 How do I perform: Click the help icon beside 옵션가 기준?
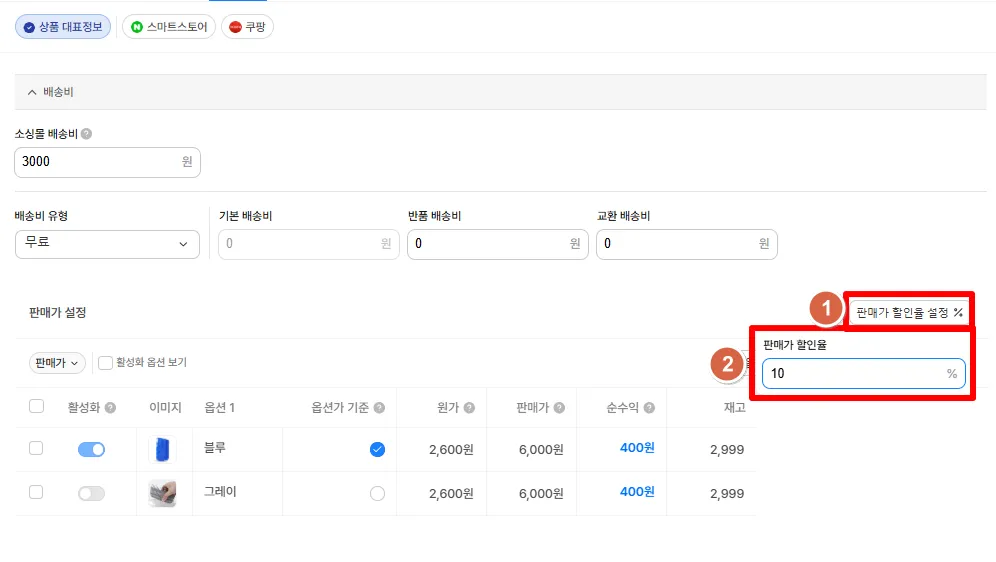point(379,408)
